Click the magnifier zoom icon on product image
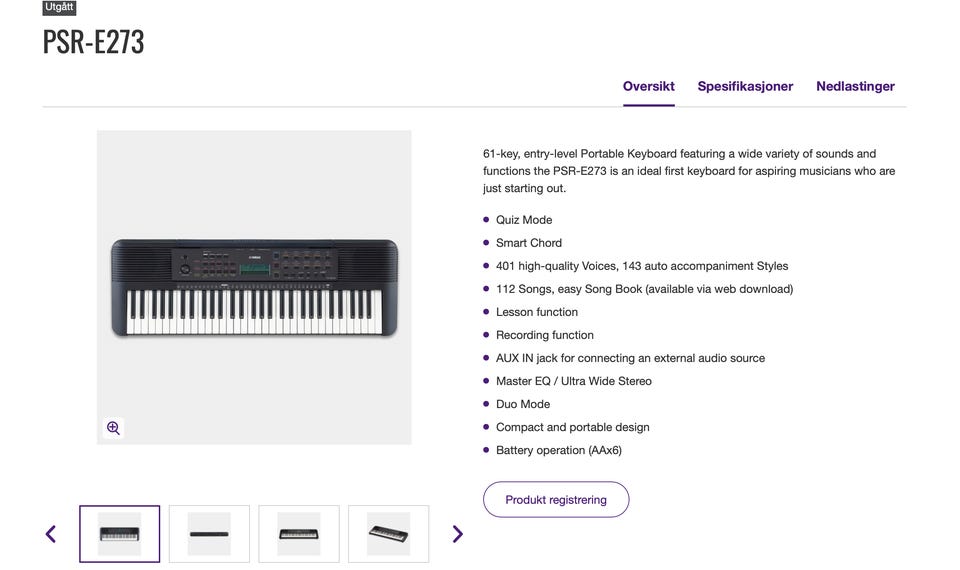The image size is (960, 570). pyautogui.click(x=113, y=427)
